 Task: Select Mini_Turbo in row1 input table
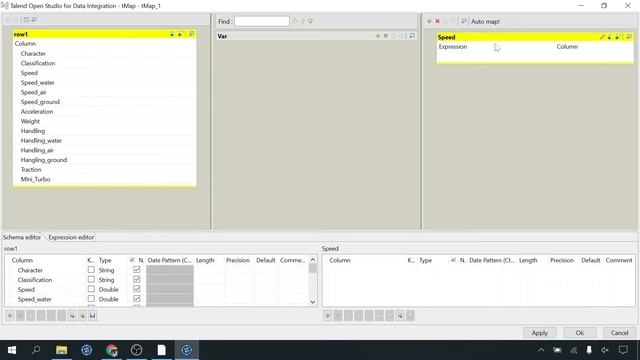(x=36, y=179)
